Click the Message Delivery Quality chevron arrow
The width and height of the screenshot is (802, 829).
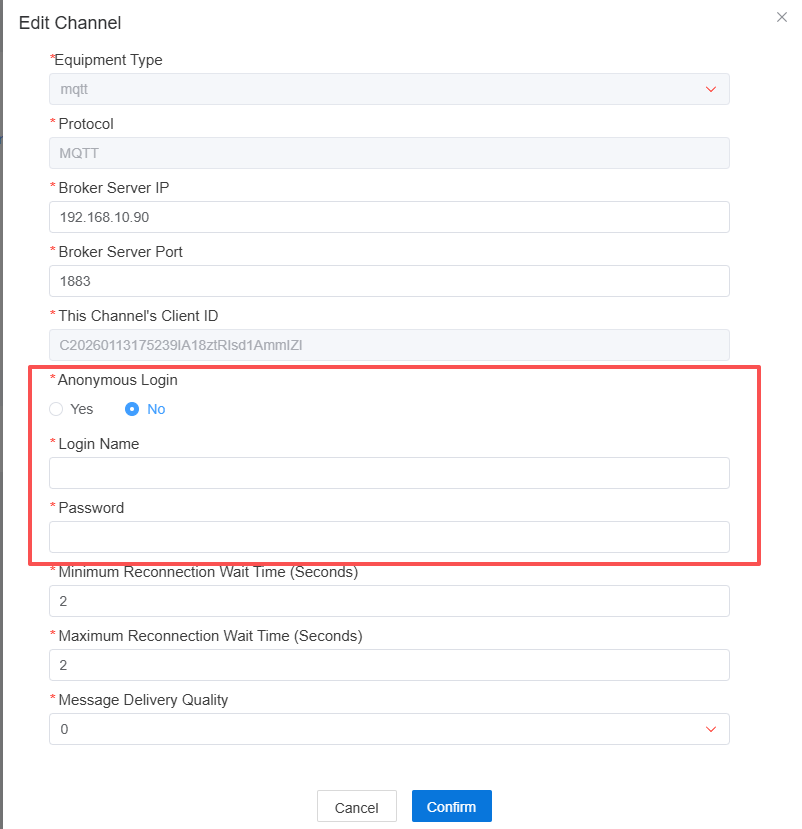(711, 729)
